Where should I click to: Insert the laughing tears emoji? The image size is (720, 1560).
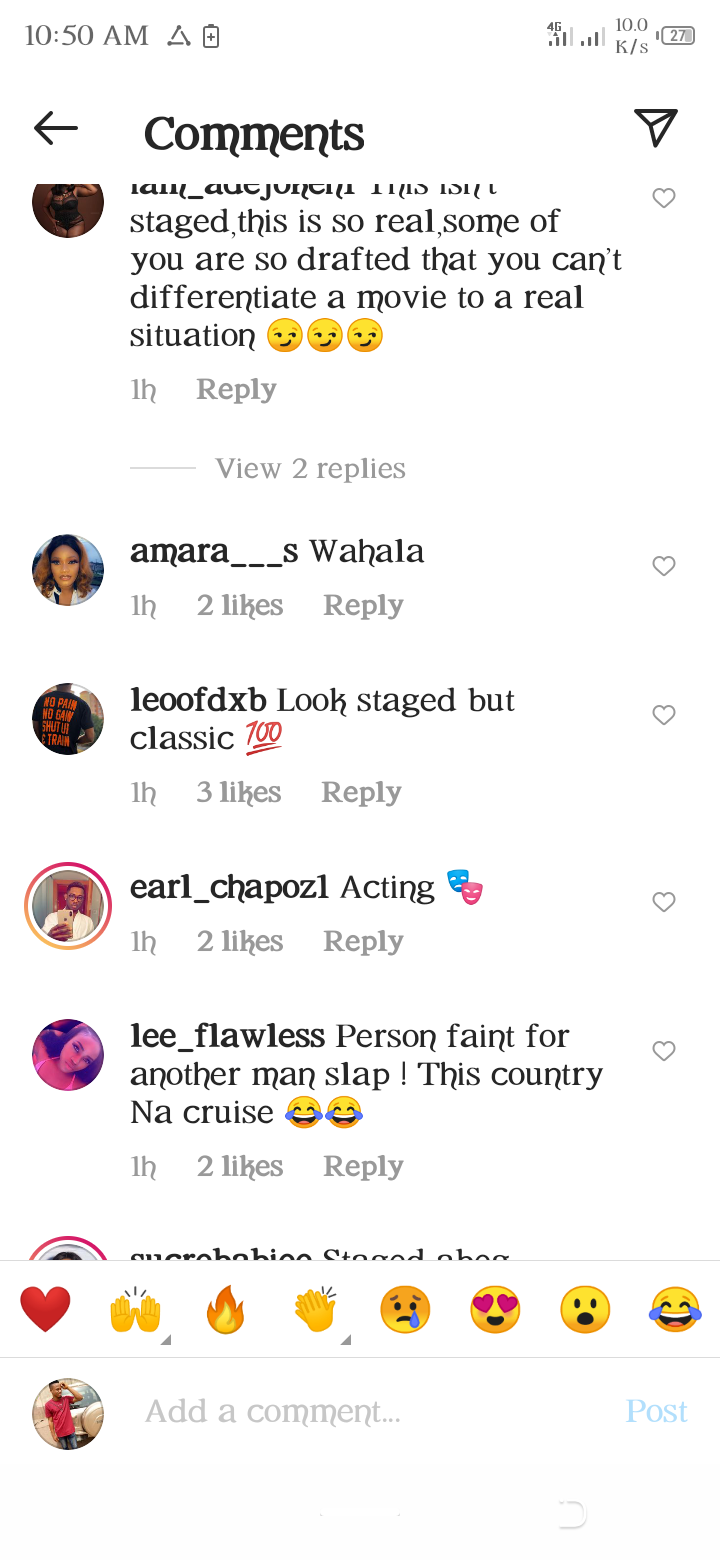click(675, 1310)
